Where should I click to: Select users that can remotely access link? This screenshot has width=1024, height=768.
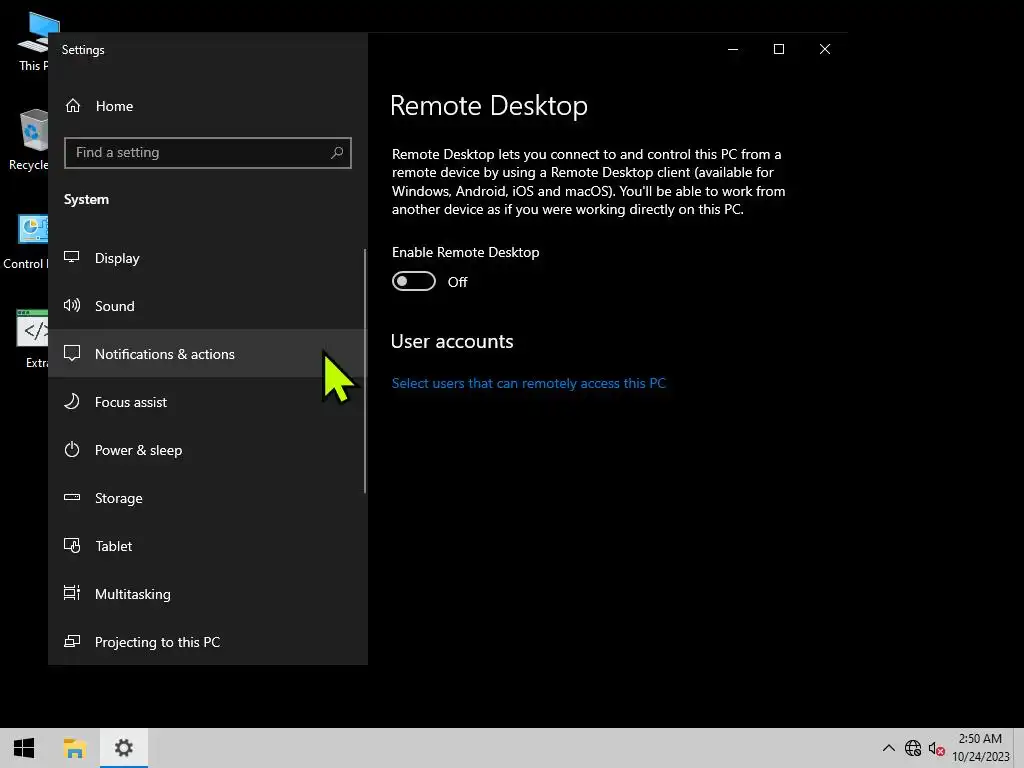[x=528, y=383]
